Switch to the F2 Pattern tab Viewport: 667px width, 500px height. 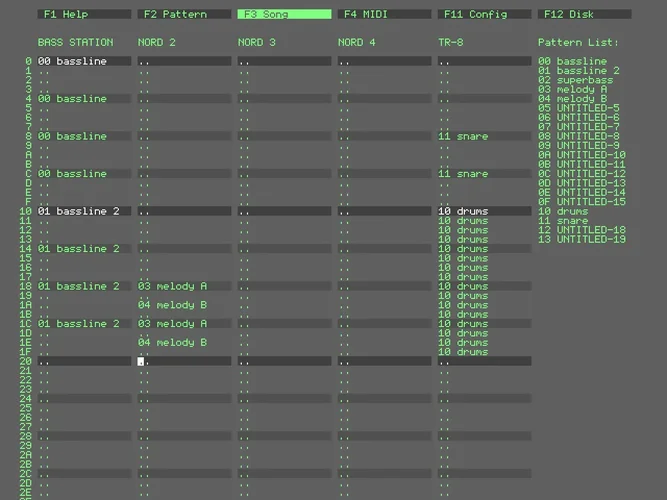pyautogui.click(x=184, y=14)
